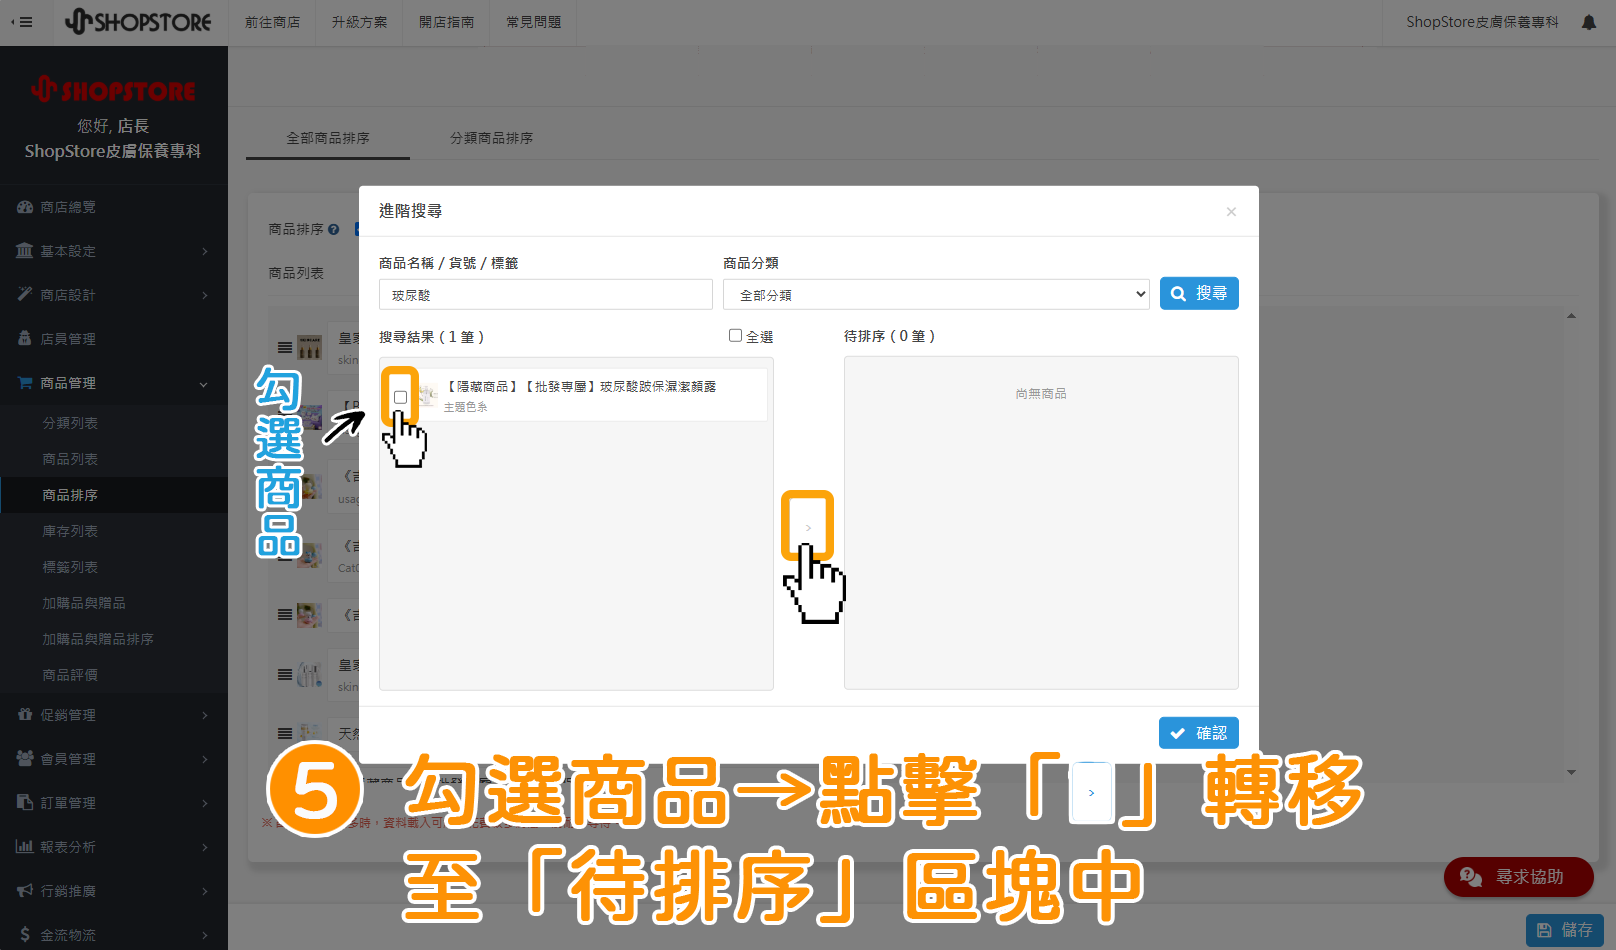
Task: Expand 行銷推廣 sidebar menu
Action: coord(204,891)
